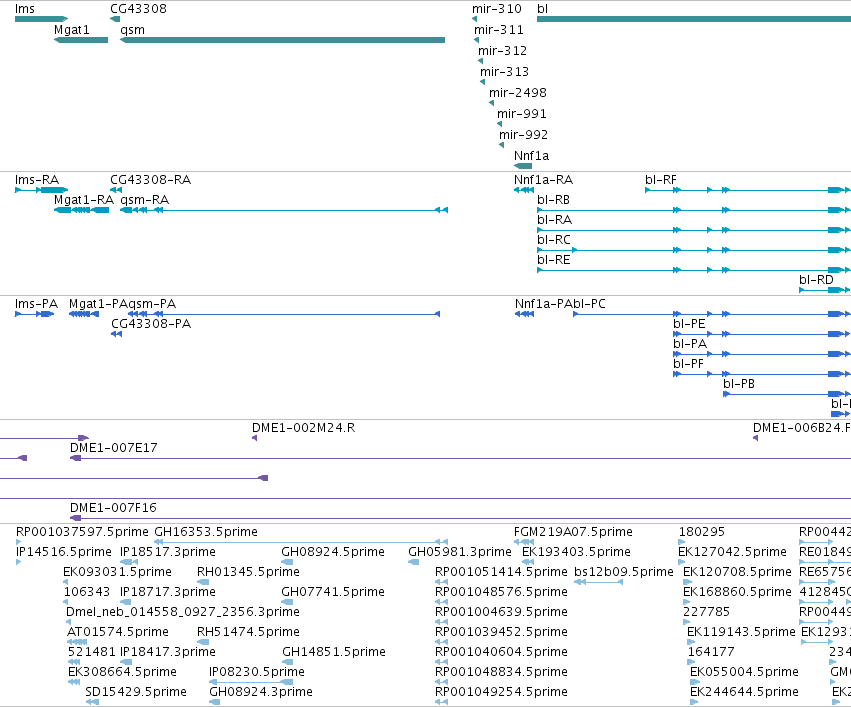
Task: Click the Mgat1 gene label
Action: [x=72, y=30]
